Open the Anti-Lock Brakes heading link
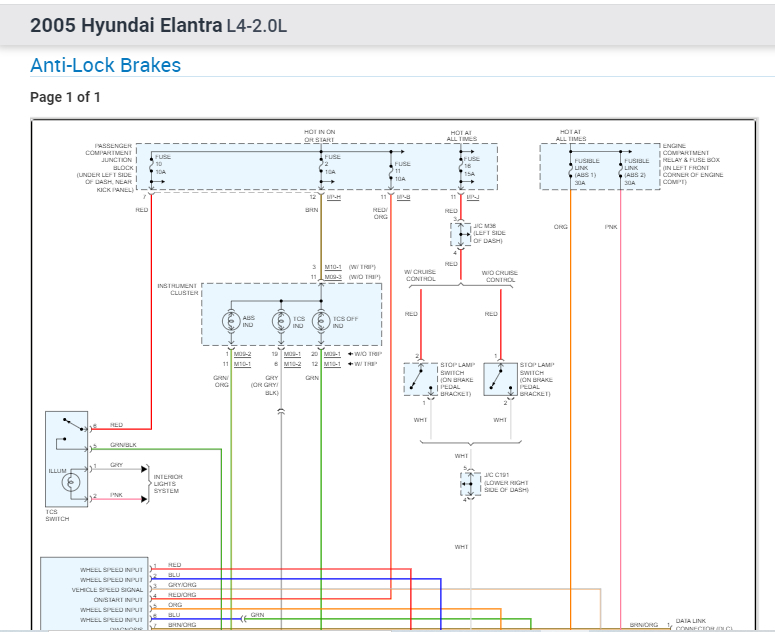The image size is (775, 632). click(105, 65)
